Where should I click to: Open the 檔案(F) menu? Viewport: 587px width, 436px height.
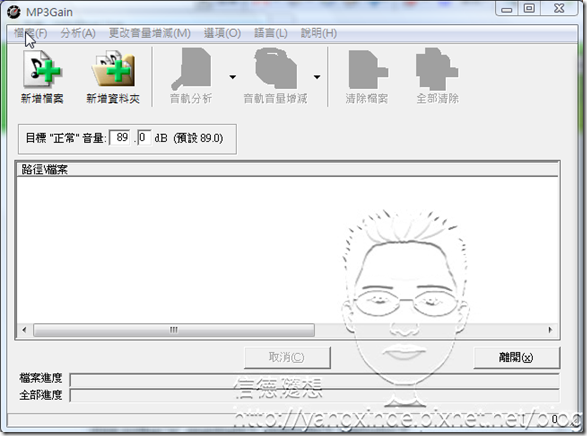pos(30,33)
